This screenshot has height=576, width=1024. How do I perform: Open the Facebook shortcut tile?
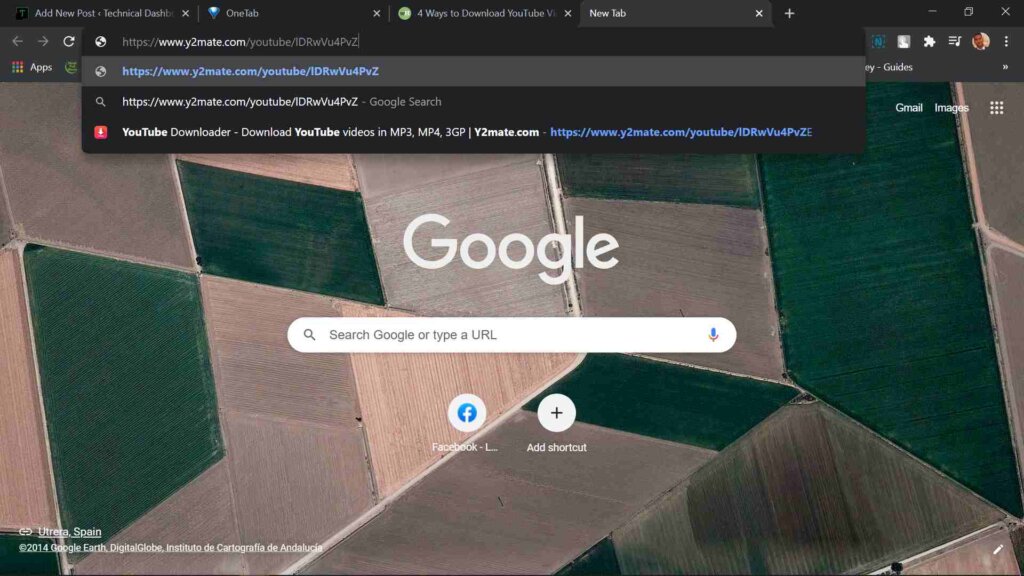[x=466, y=423]
